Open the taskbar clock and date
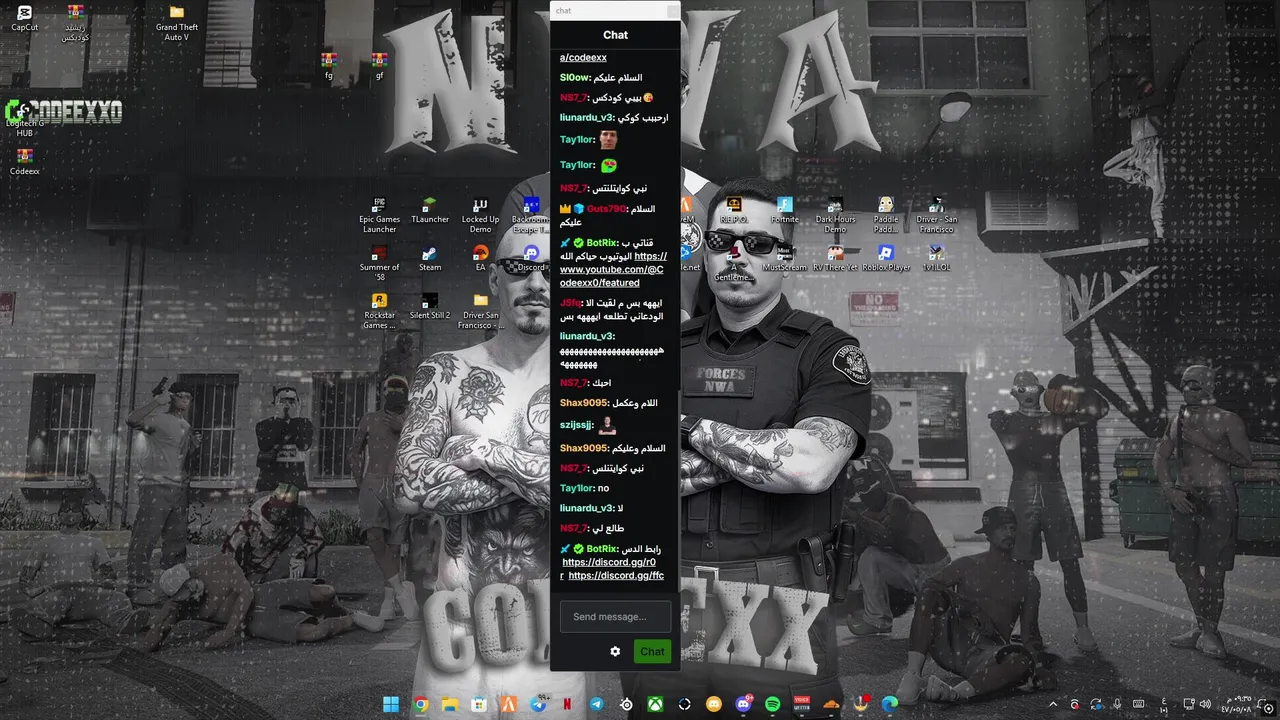This screenshot has height=720, width=1280. click(x=1235, y=704)
